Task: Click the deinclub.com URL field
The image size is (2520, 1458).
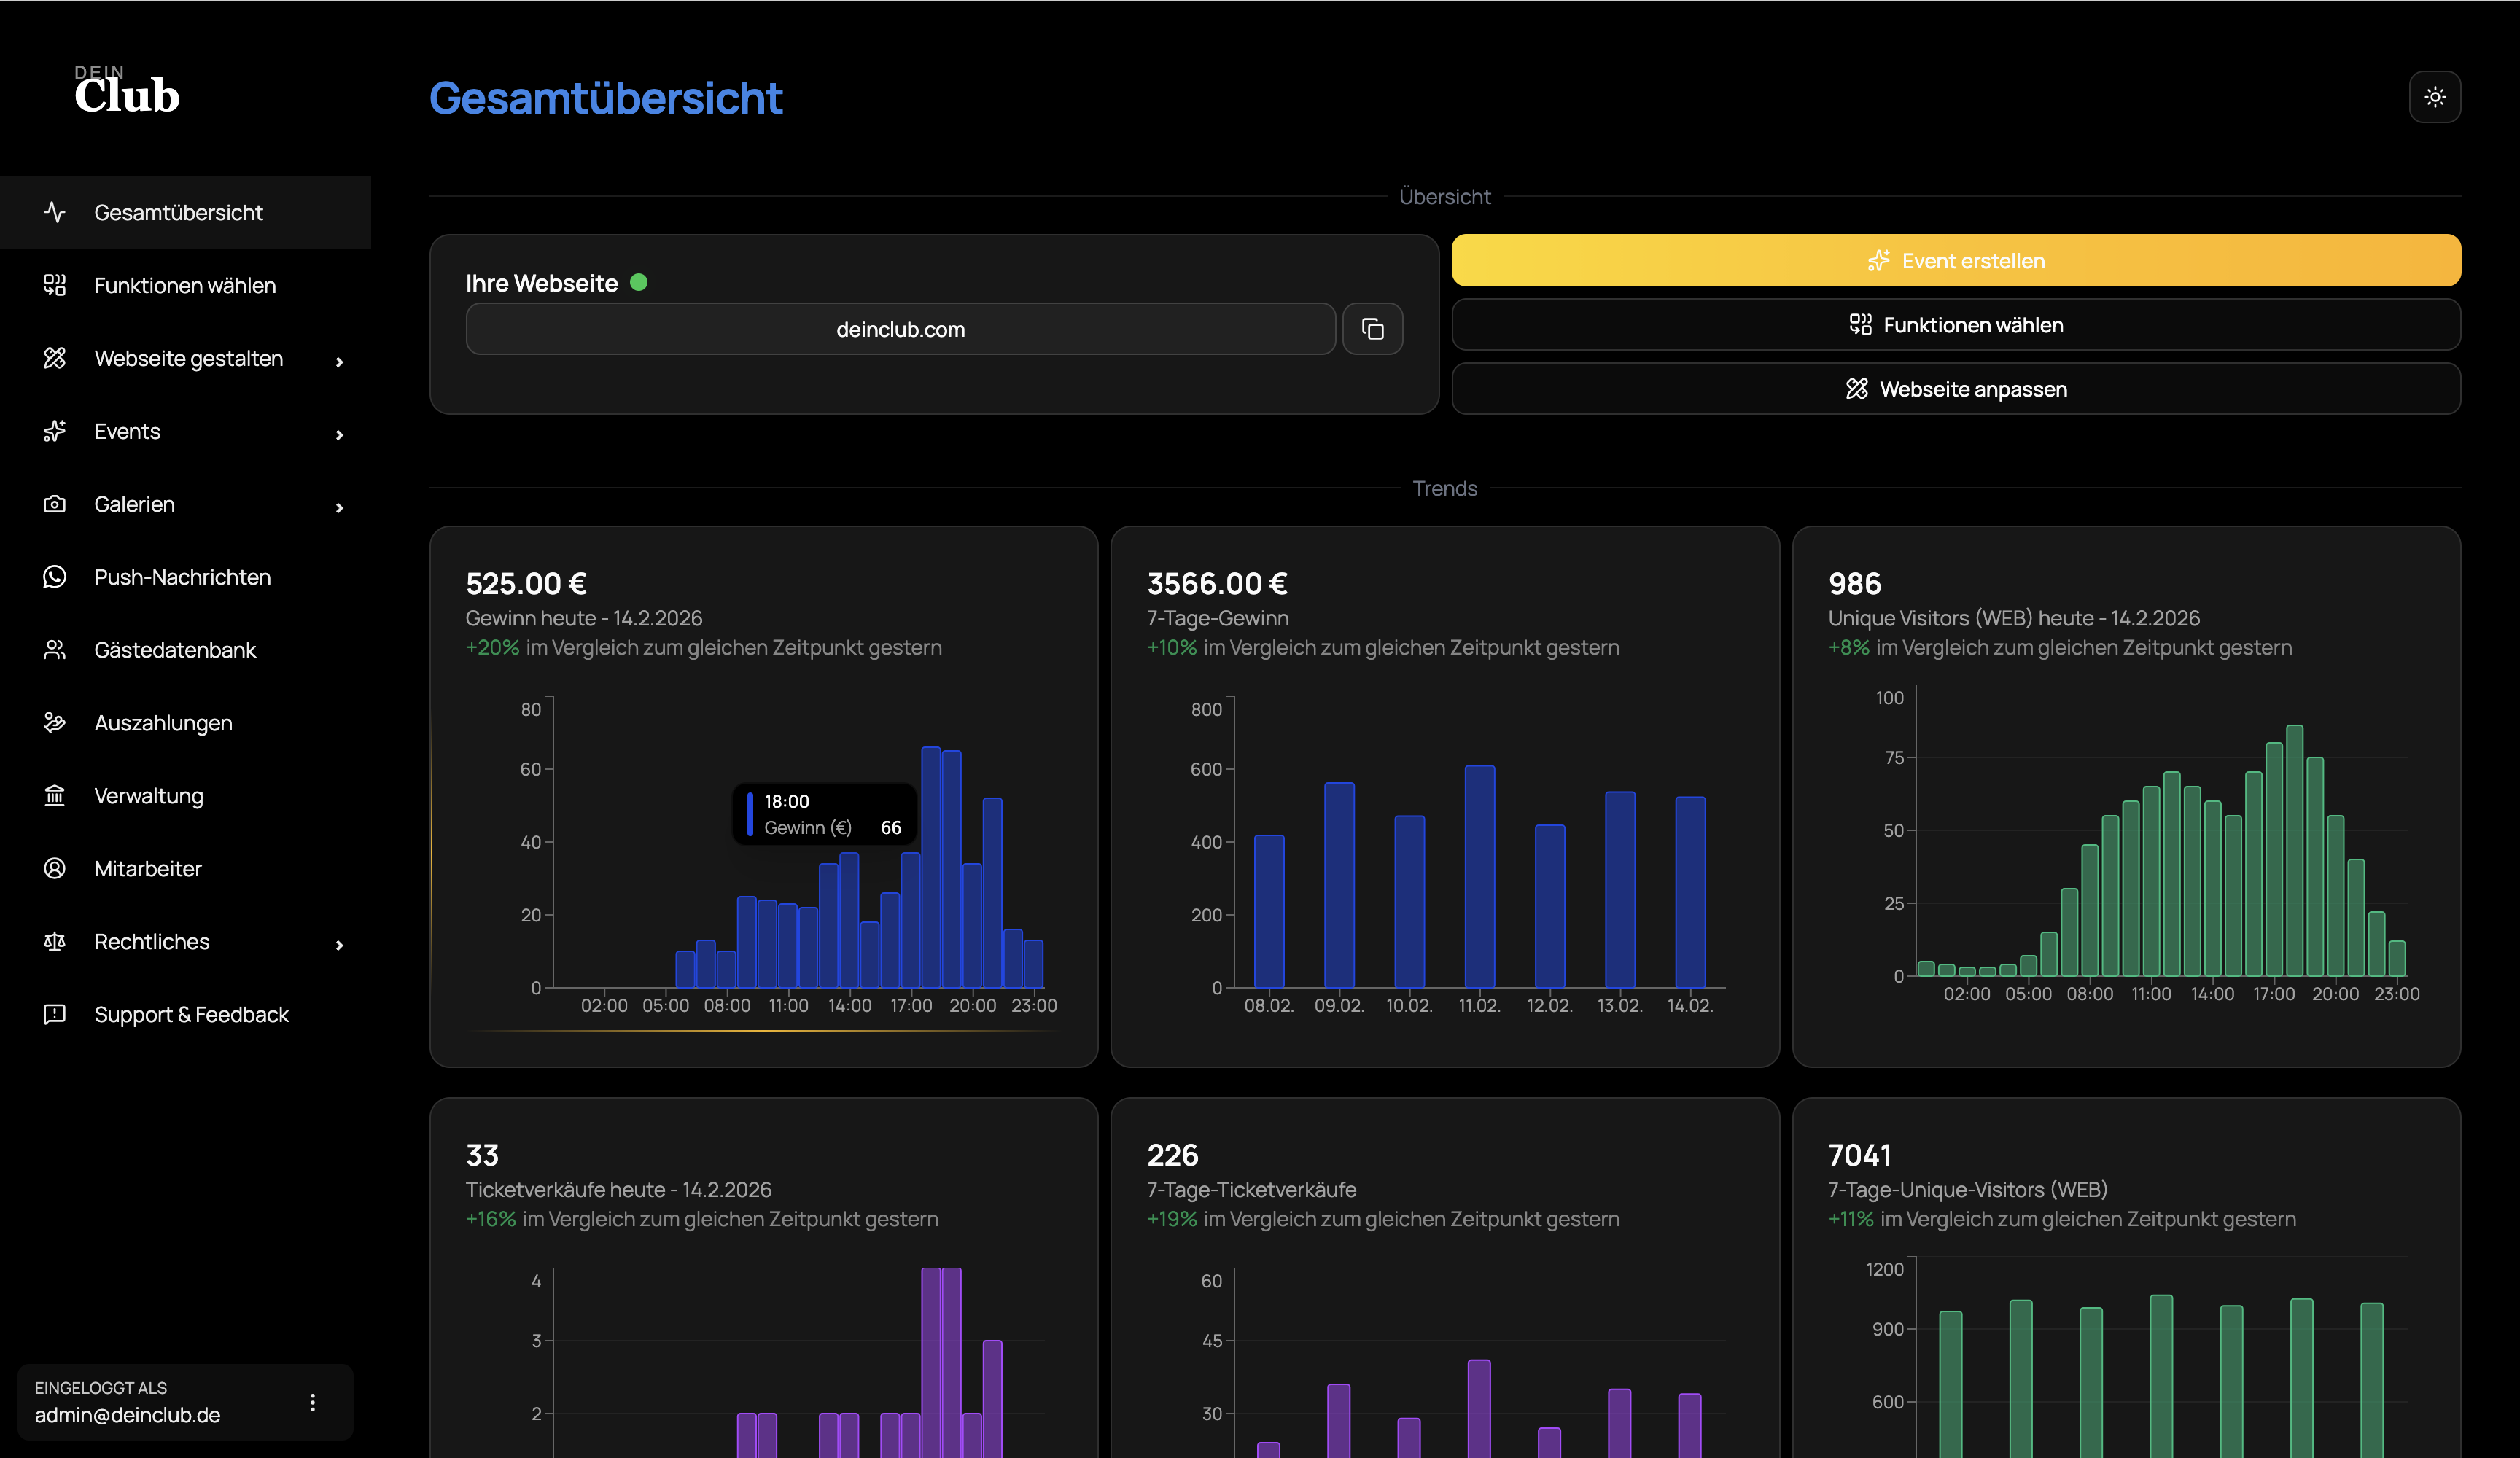Action: click(x=900, y=329)
